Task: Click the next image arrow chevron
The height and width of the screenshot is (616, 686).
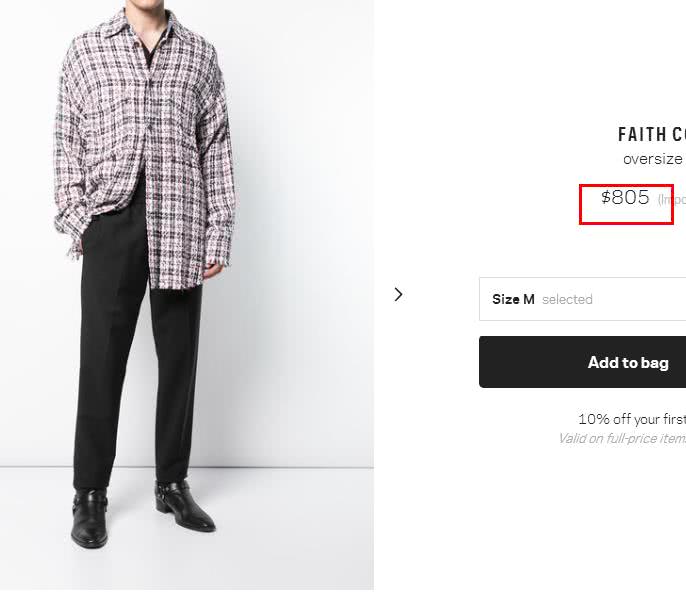Action: tap(398, 294)
